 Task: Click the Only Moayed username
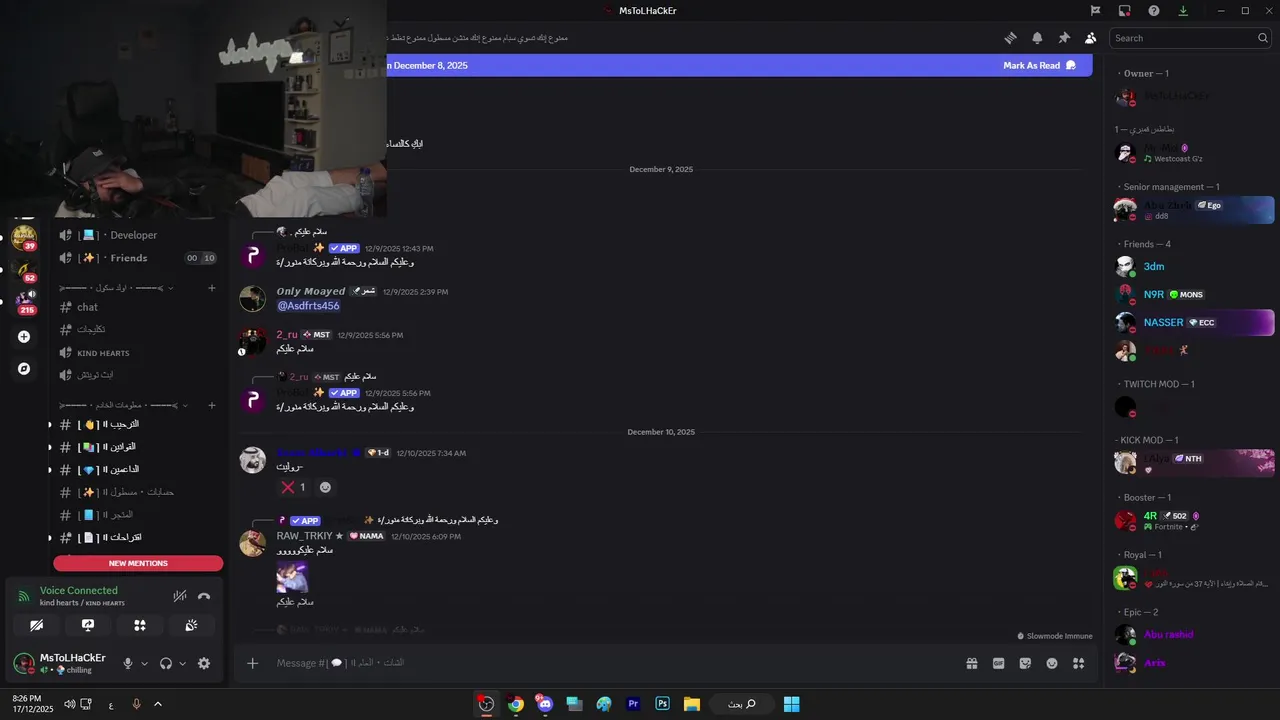pyautogui.click(x=311, y=291)
